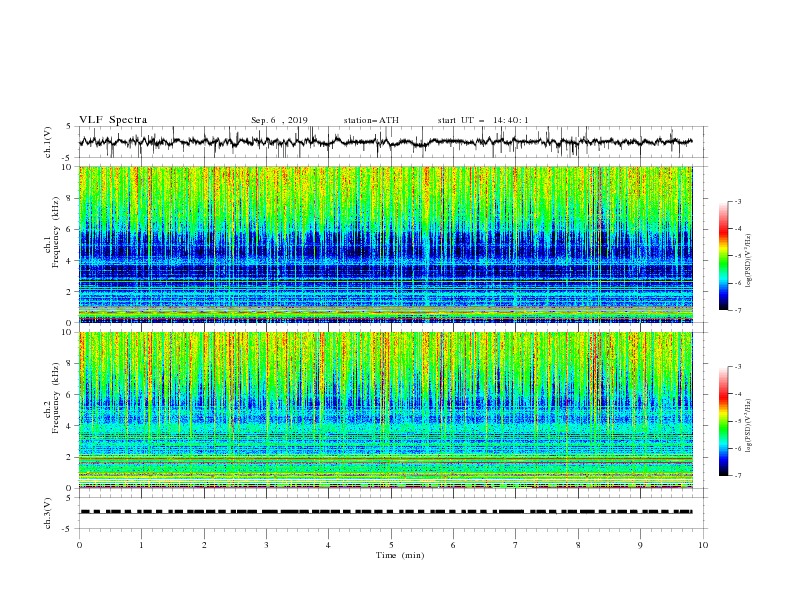Click the '-7' label on lower colorbar

pyautogui.click(x=737, y=476)
